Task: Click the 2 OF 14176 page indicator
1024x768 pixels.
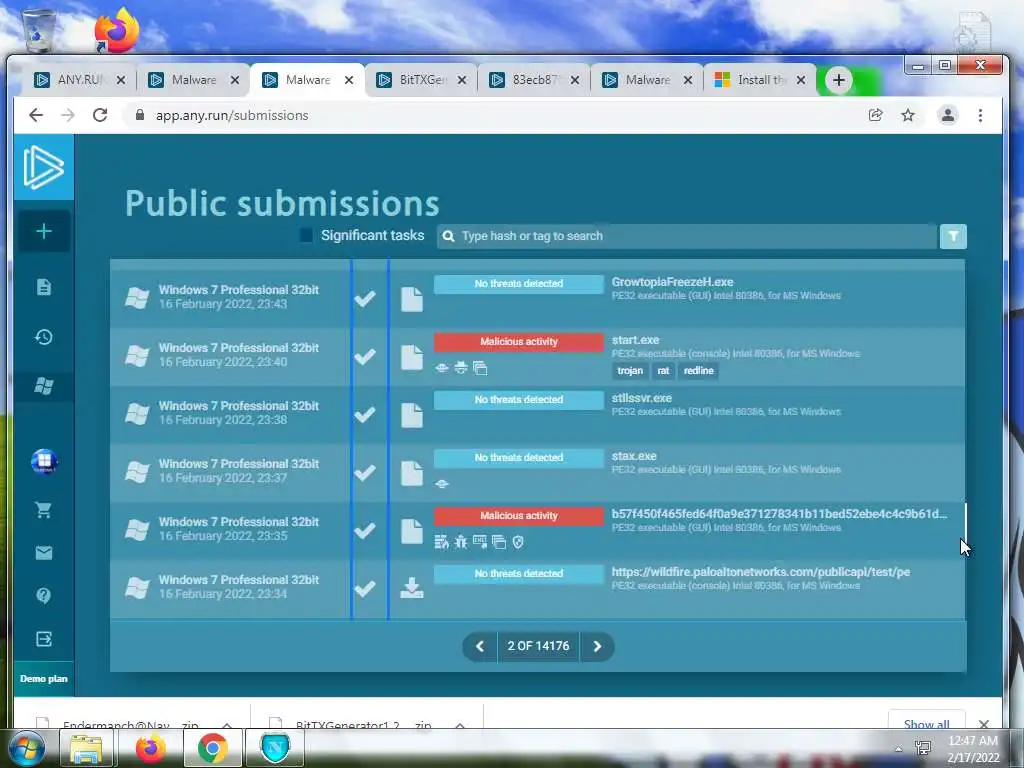Action: click(x=538, y=646)
